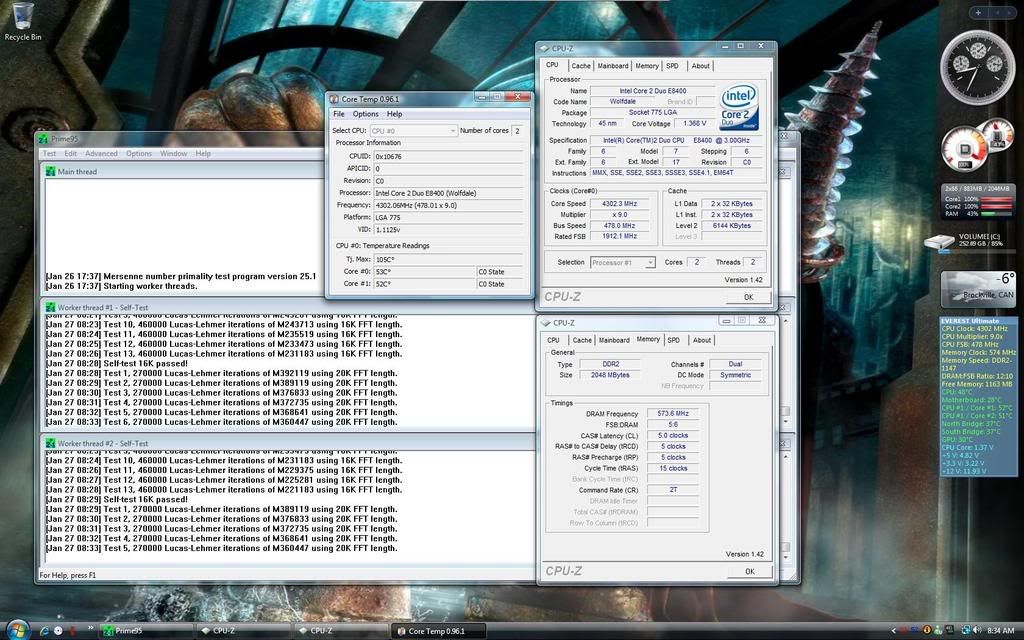Open the Advanced menu in Prime95
The height and width of the screenshot is (640, 1024).
click(101, 153)
